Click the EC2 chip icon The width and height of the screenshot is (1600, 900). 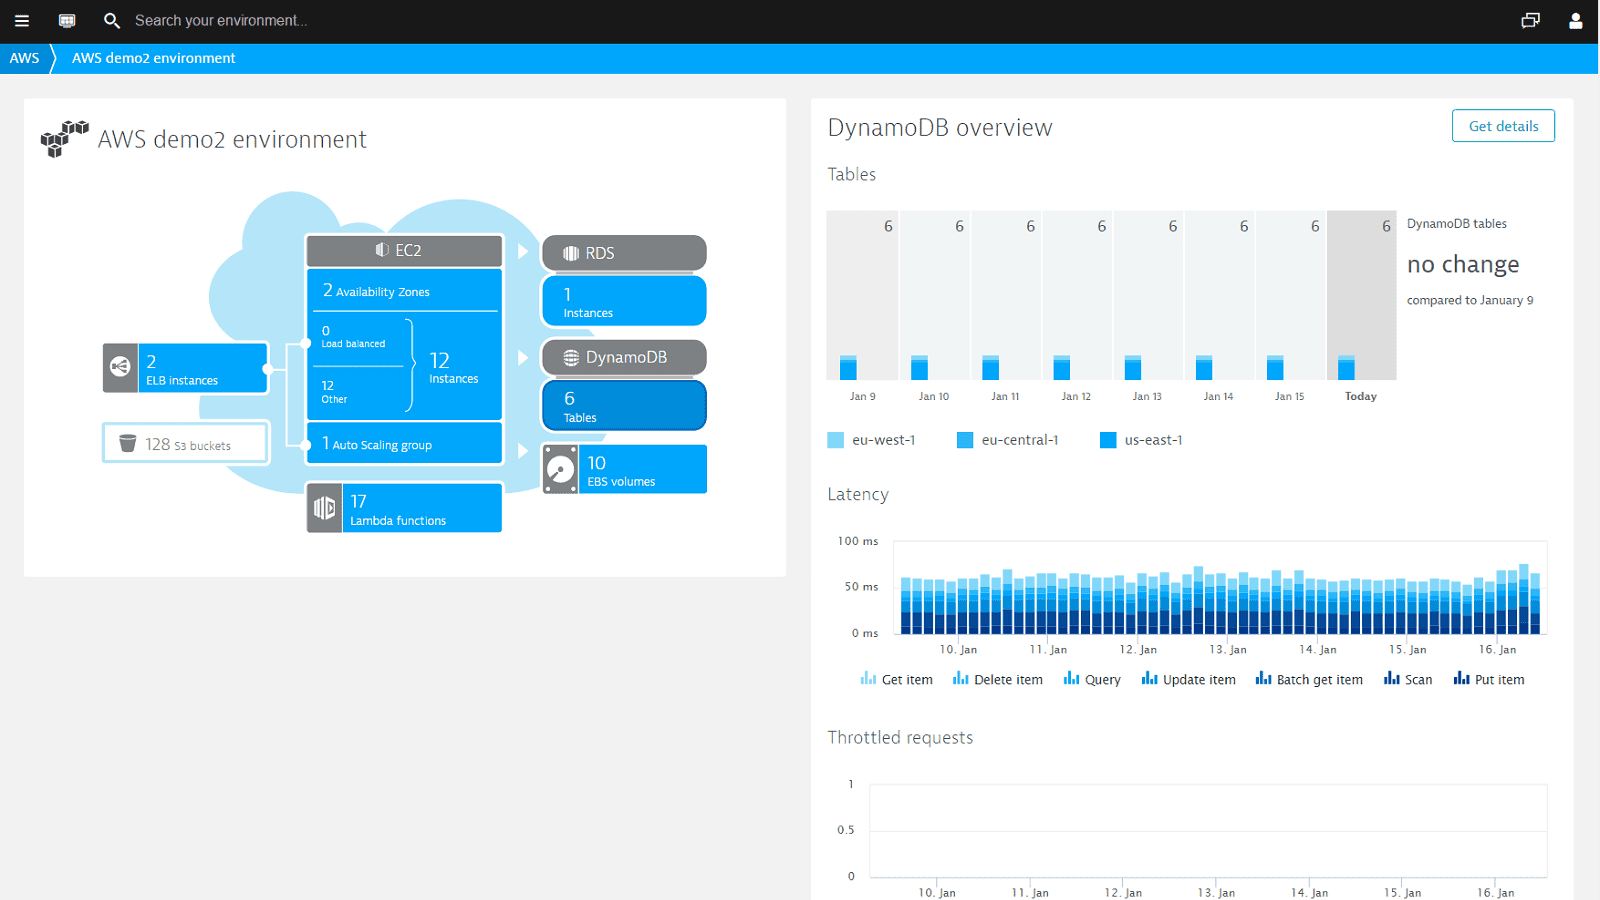[382, 250]
